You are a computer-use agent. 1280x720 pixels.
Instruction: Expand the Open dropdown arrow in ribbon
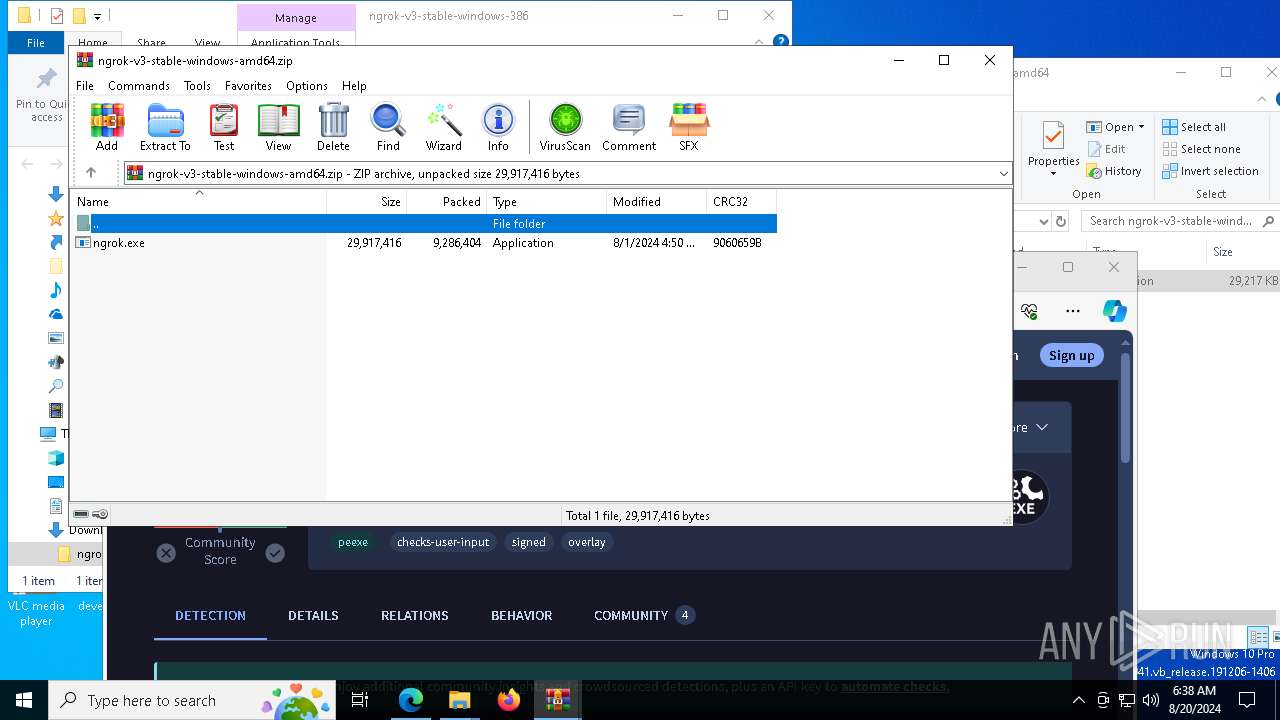(x=1141, y=127)
